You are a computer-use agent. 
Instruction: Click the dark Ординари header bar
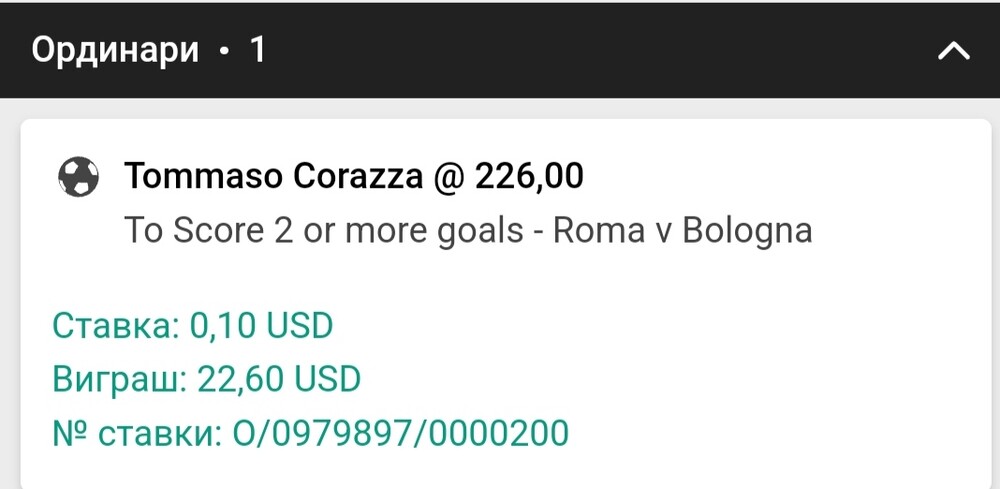tap(500, 50)
